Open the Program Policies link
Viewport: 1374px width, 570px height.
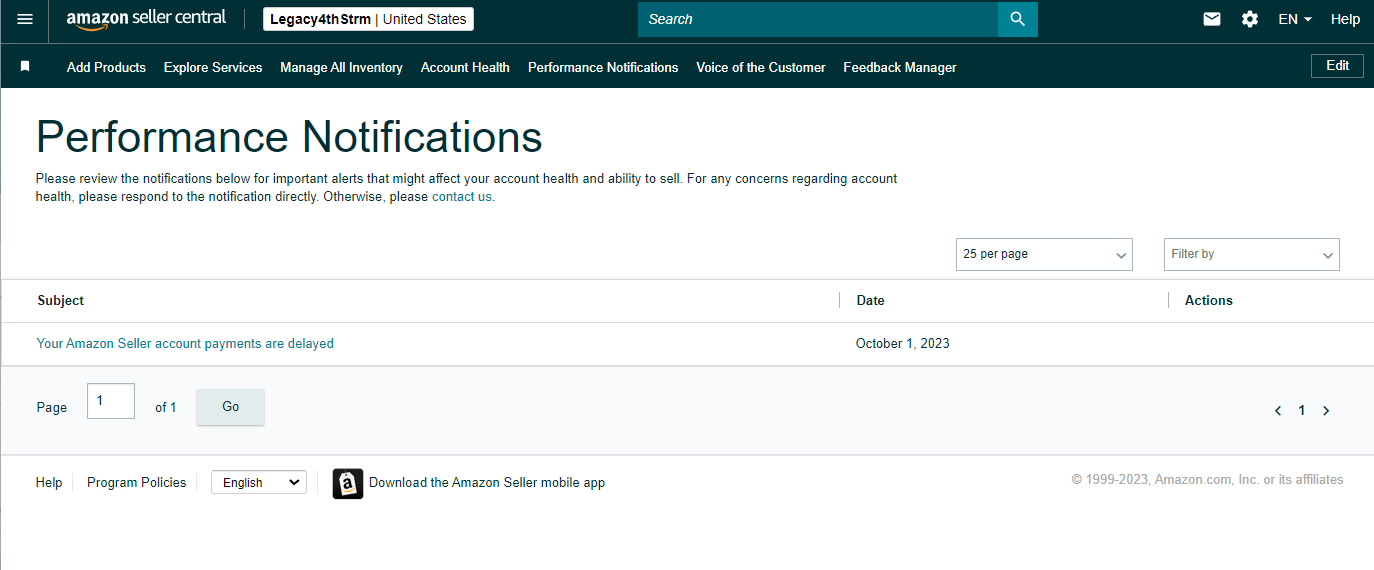coord(136,482)
